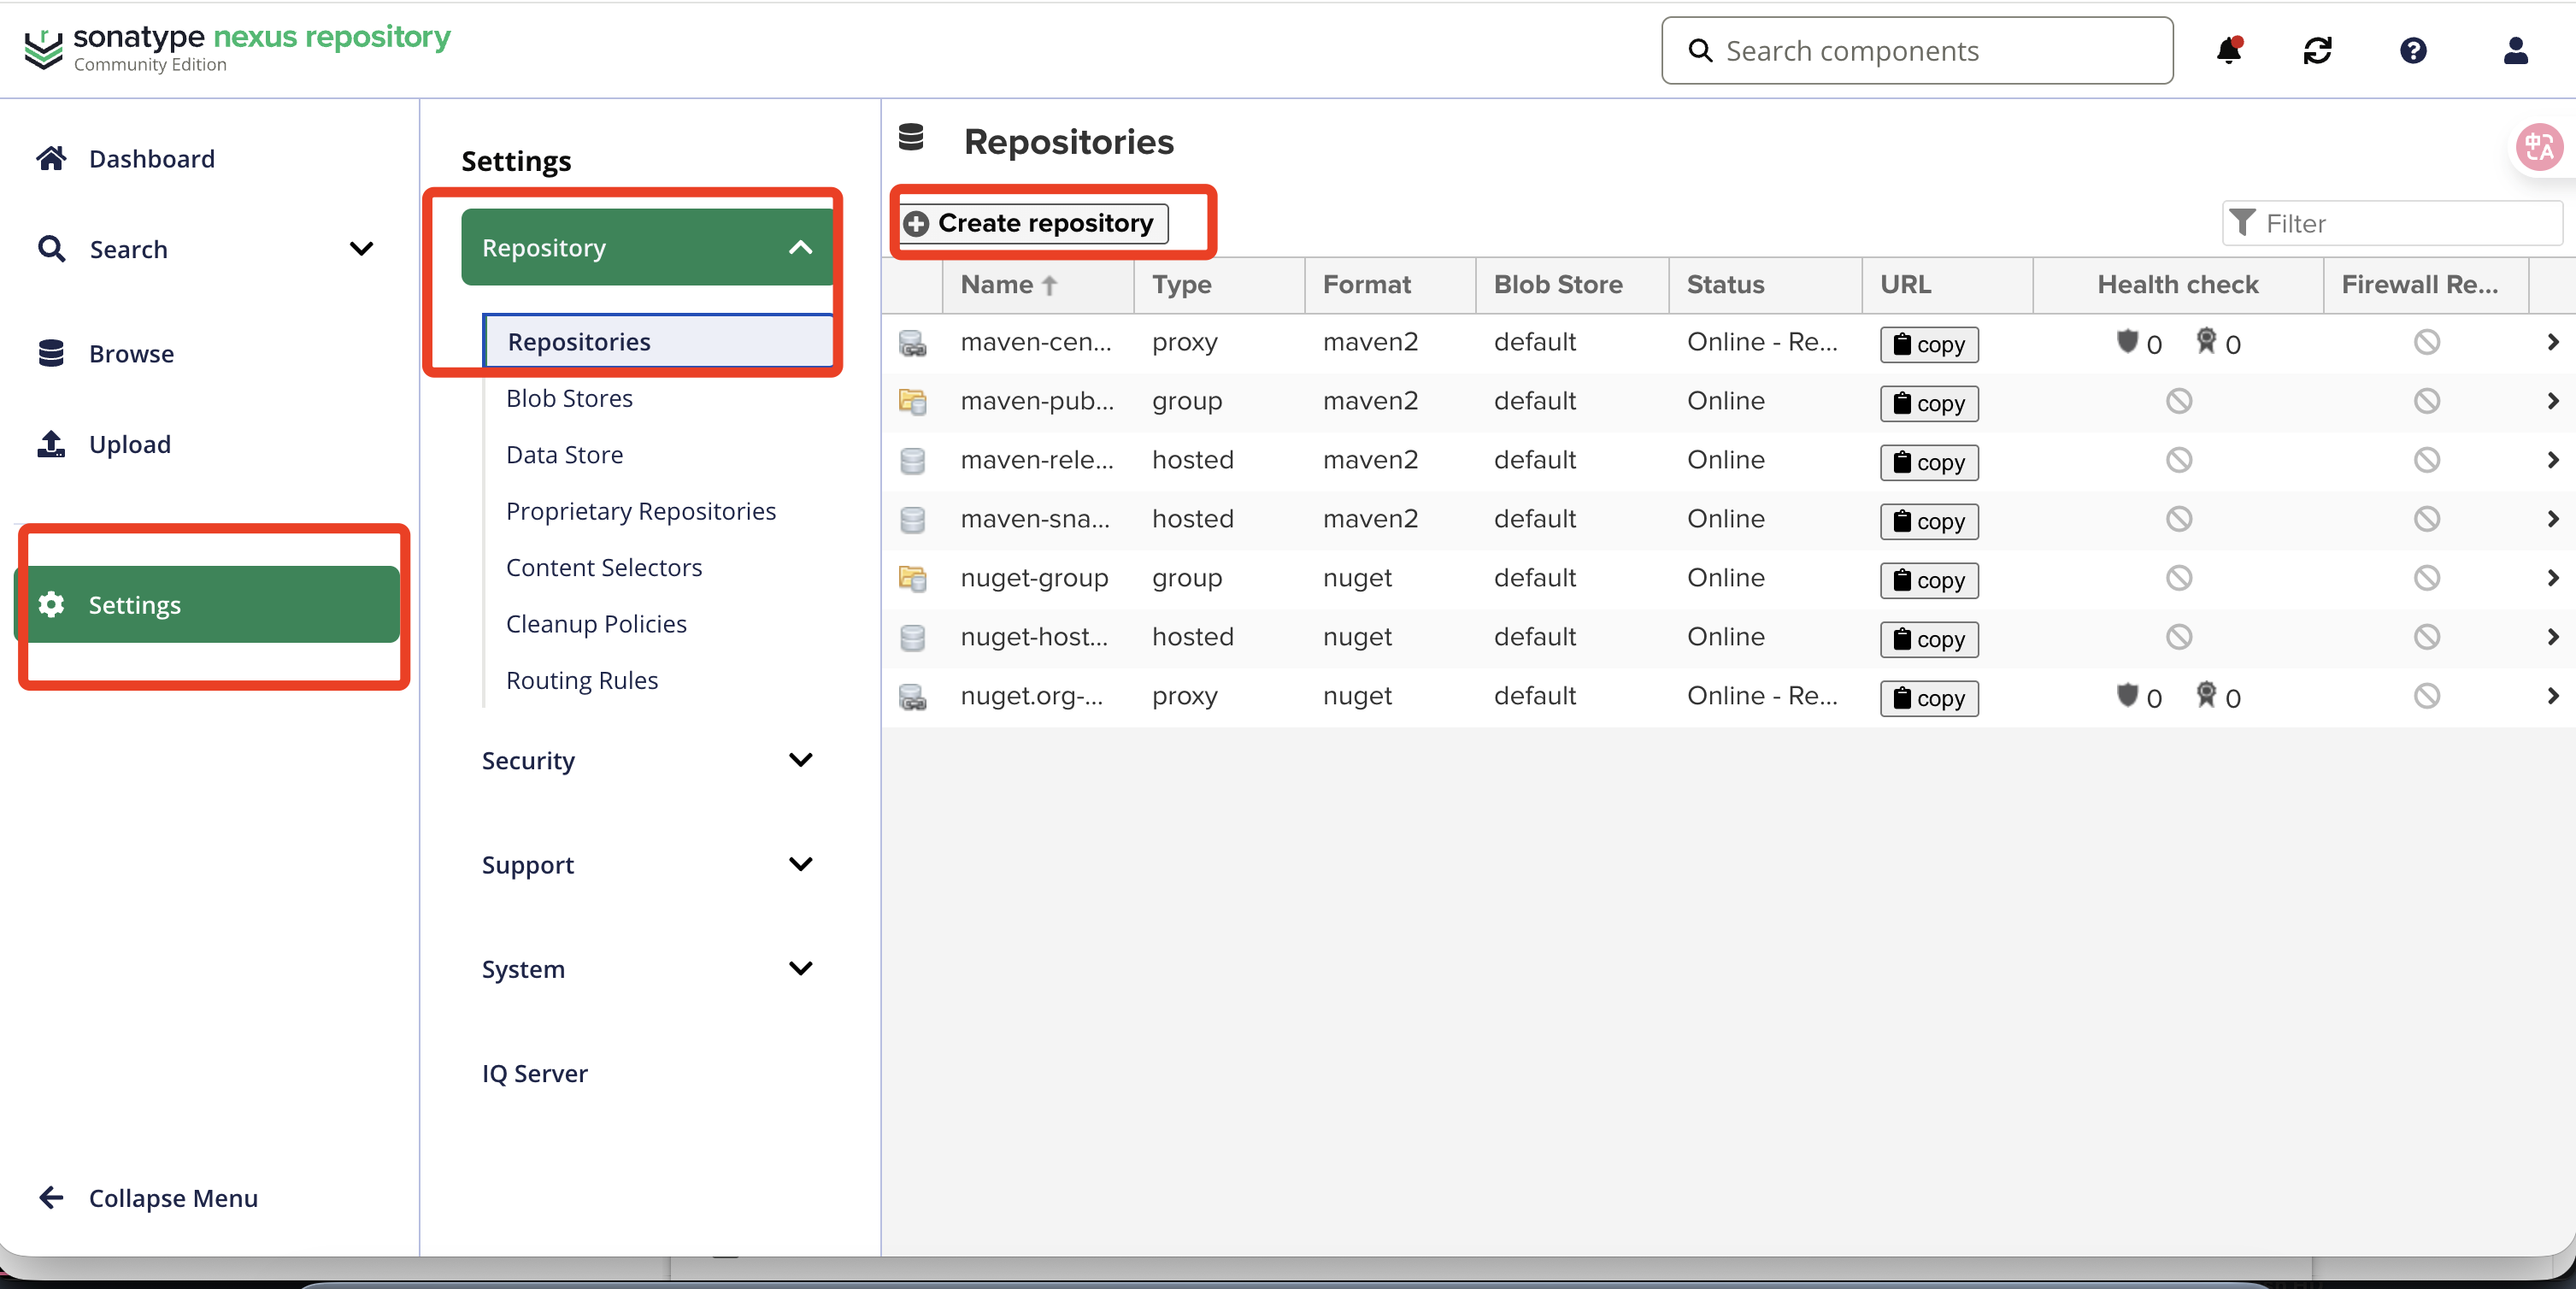Open Blob Stores menu item
The image size is (2576, 1289).
569,398
